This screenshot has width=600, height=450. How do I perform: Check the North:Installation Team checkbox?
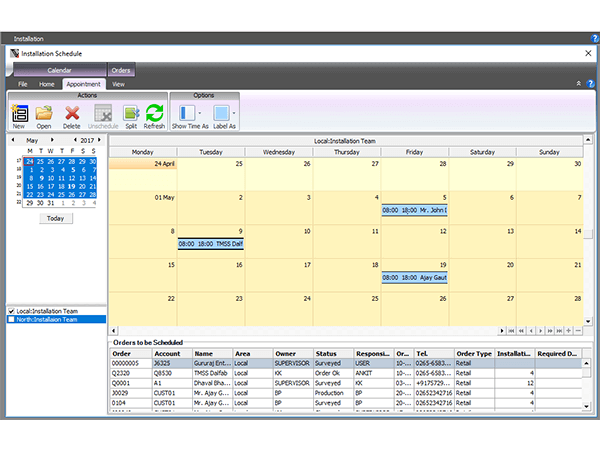click(13, 319)
